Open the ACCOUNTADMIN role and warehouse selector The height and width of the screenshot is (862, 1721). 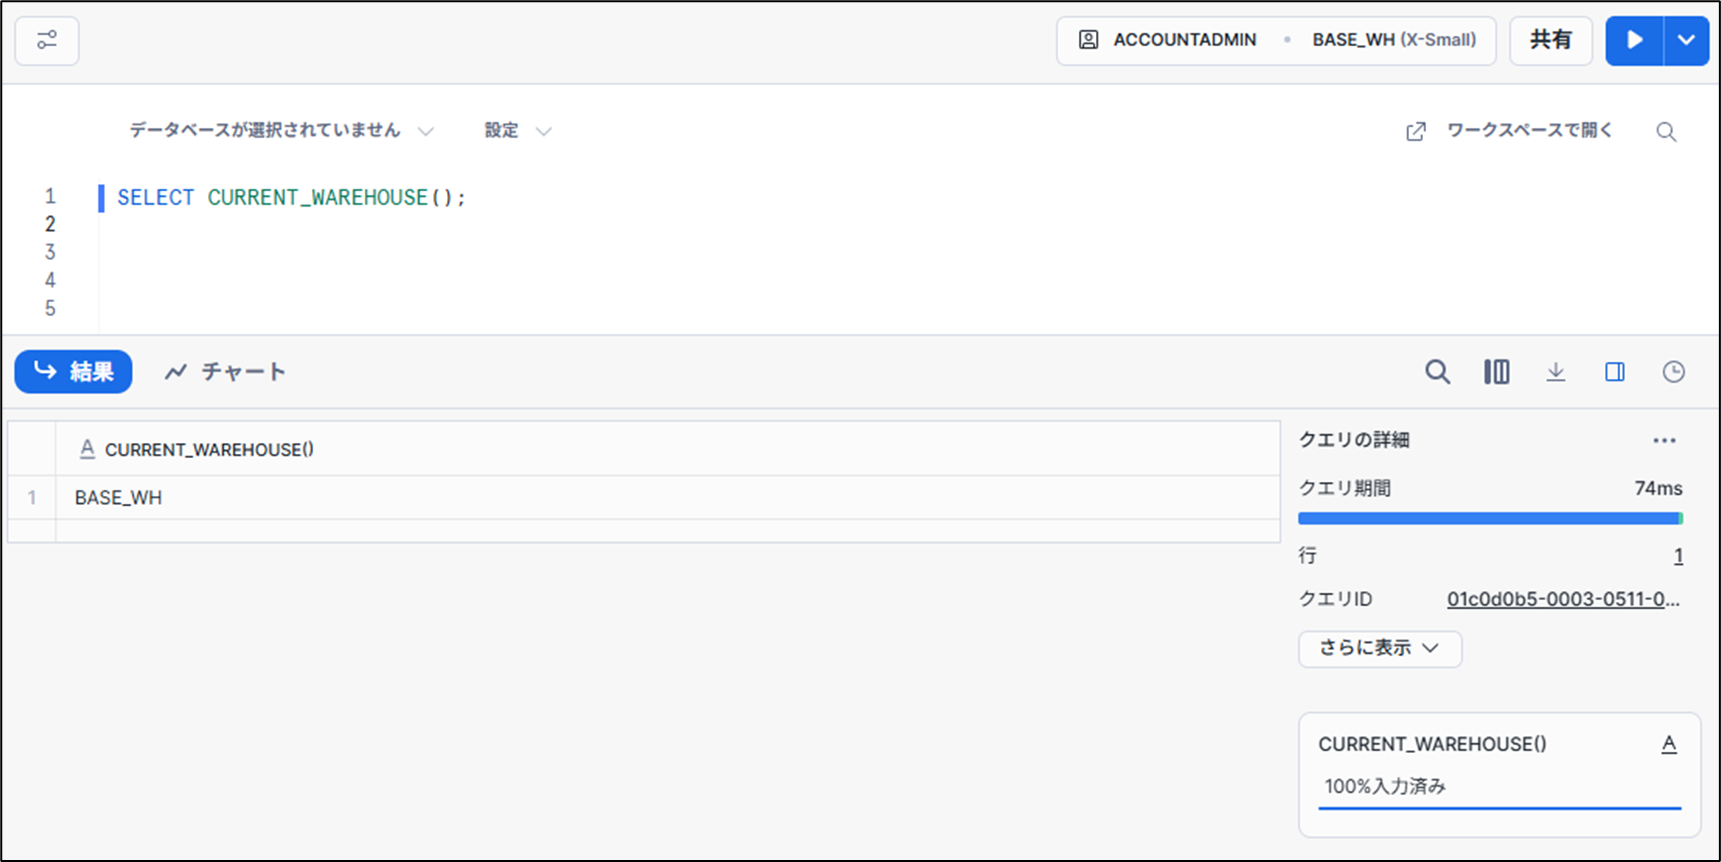coord(1276,40)
